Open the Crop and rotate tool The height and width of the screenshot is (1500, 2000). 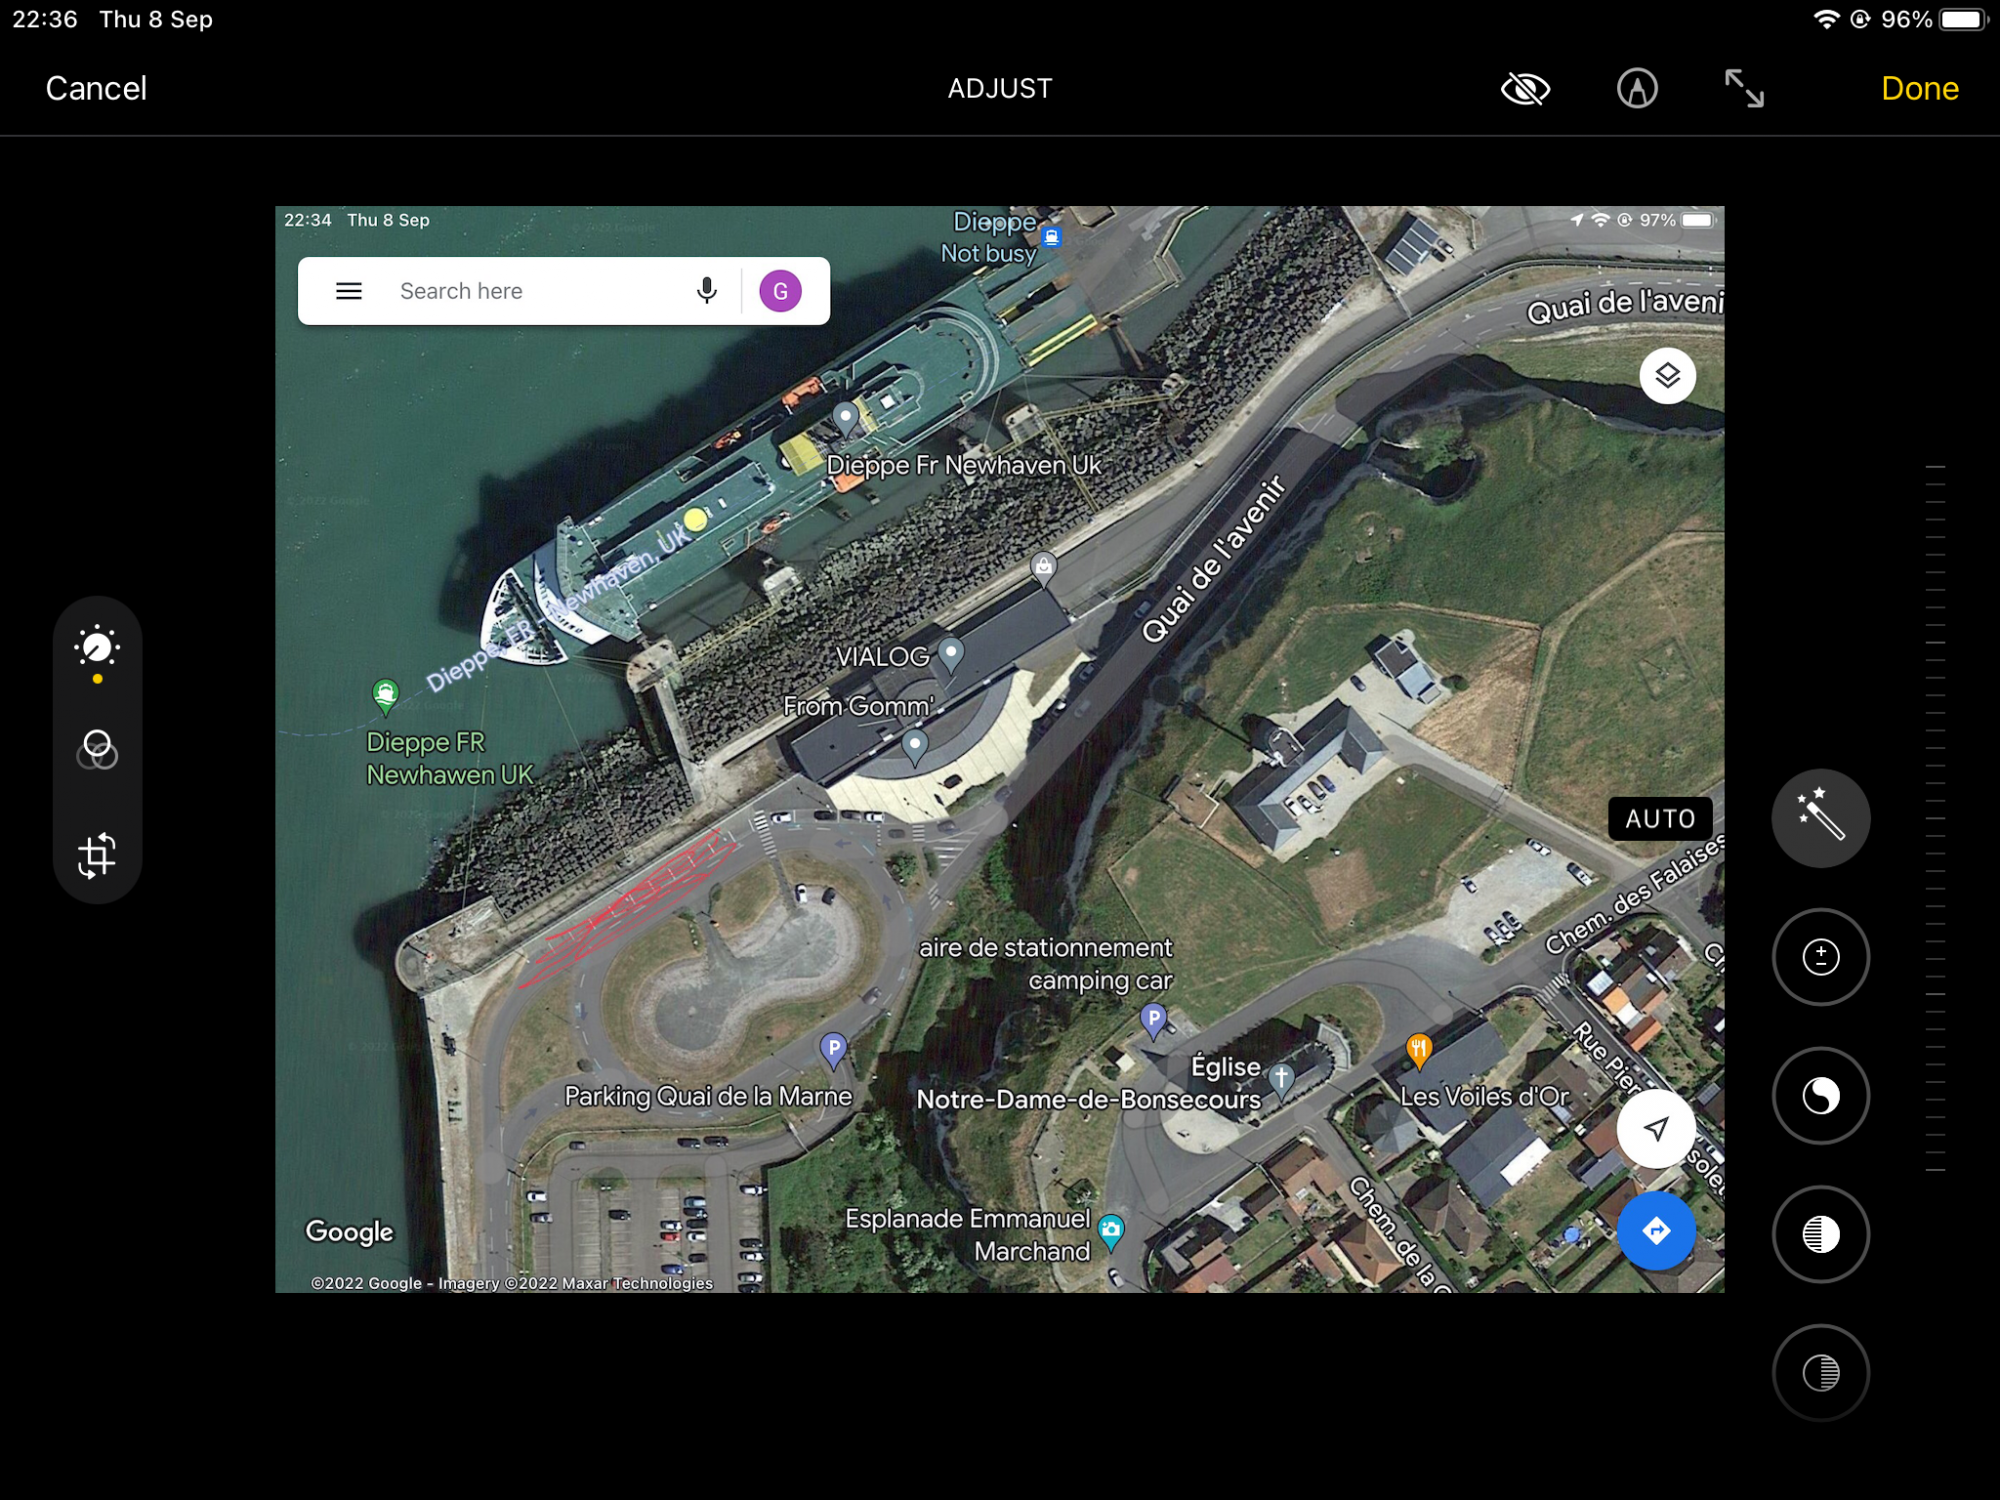[97, 856]
